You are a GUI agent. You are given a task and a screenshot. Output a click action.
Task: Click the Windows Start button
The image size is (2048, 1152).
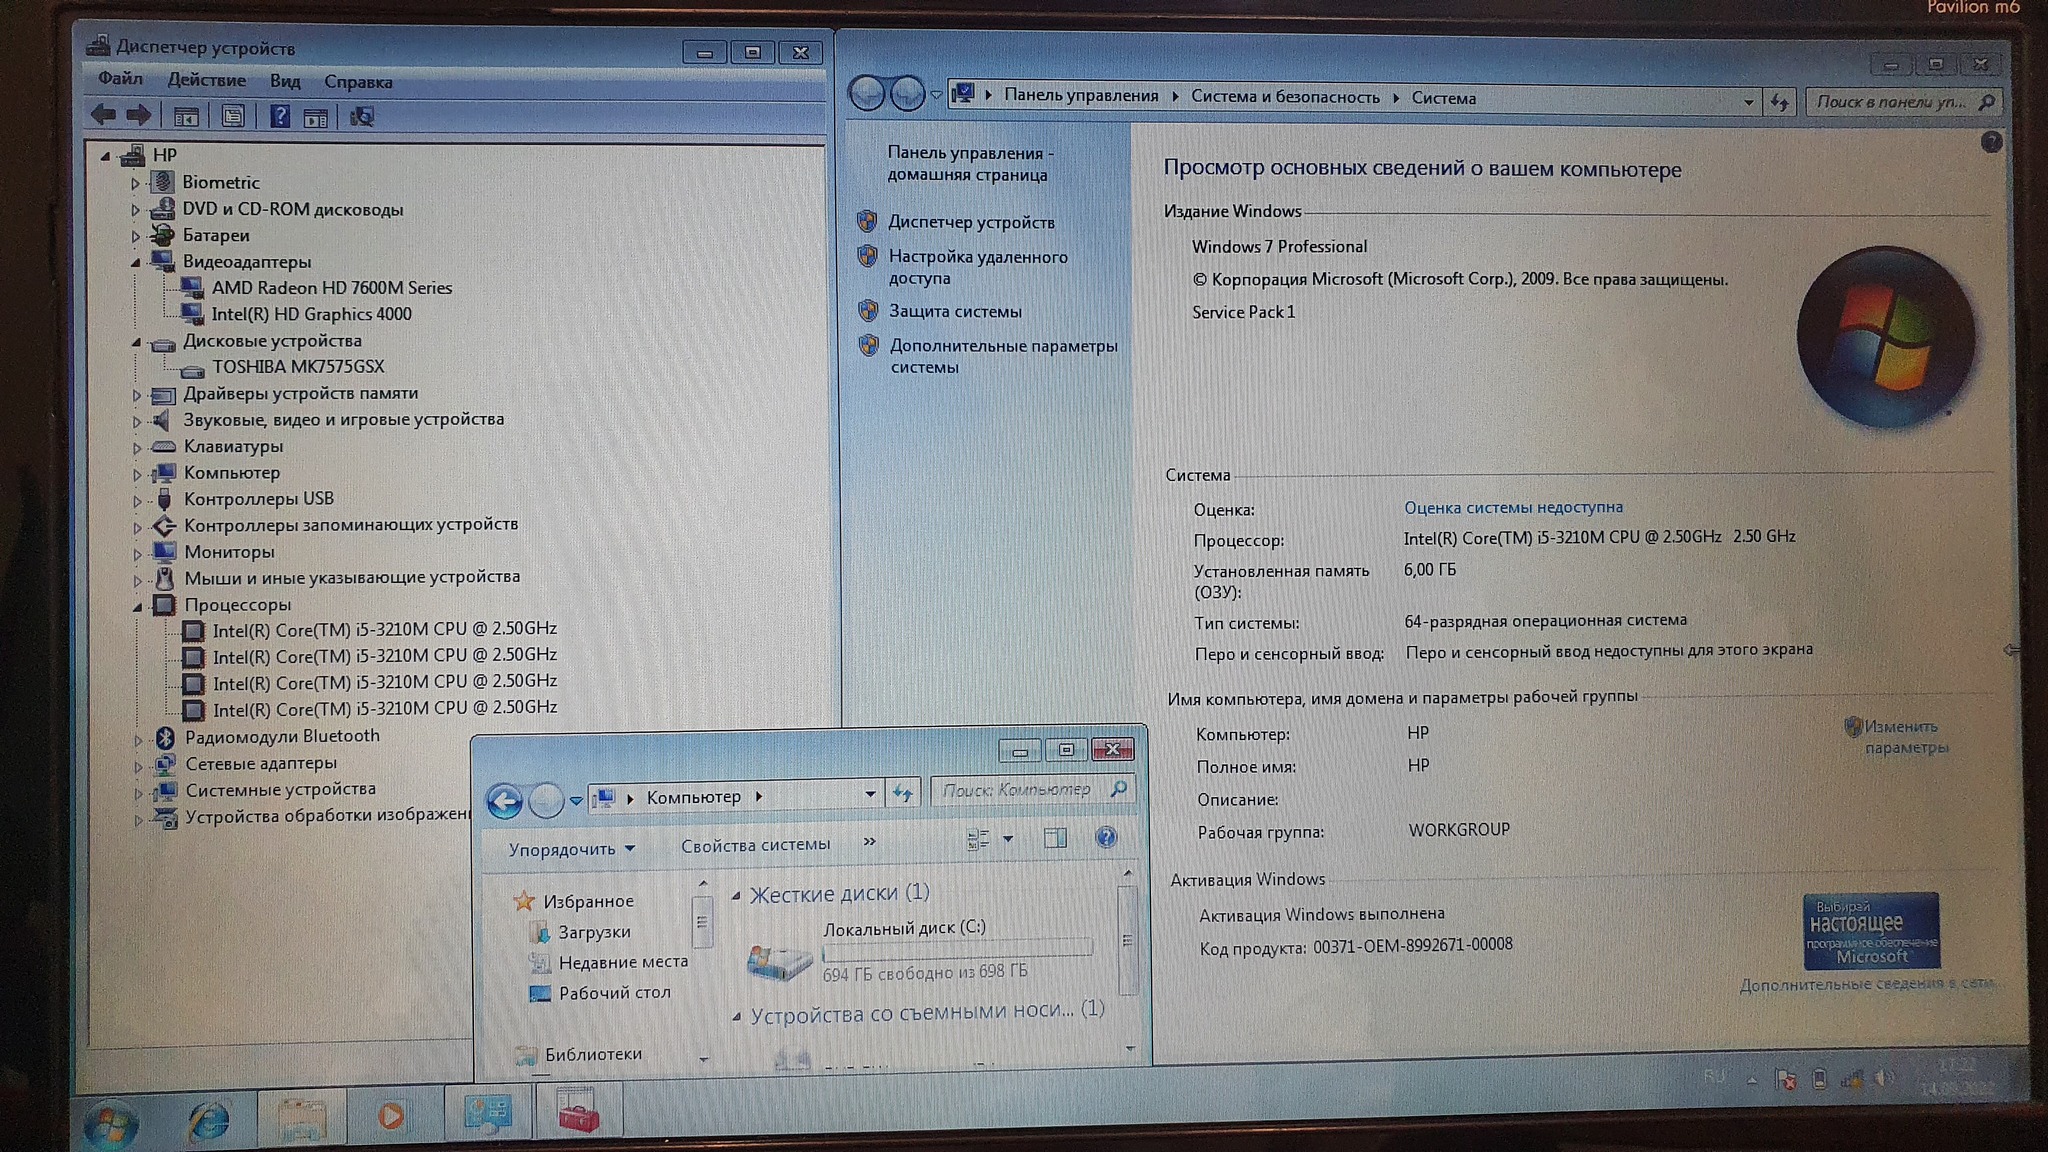point(111,1125)
